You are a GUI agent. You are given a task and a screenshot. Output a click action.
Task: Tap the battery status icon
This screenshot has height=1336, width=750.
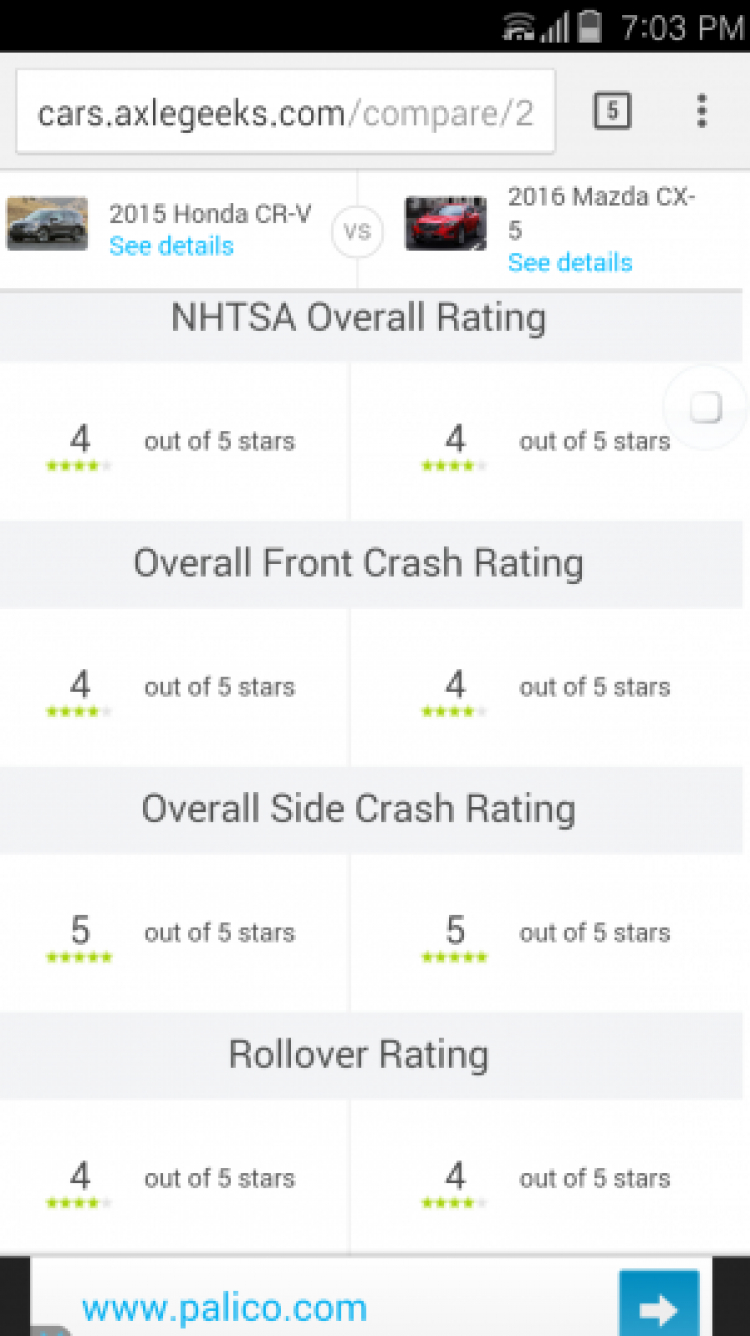(590, 26)
